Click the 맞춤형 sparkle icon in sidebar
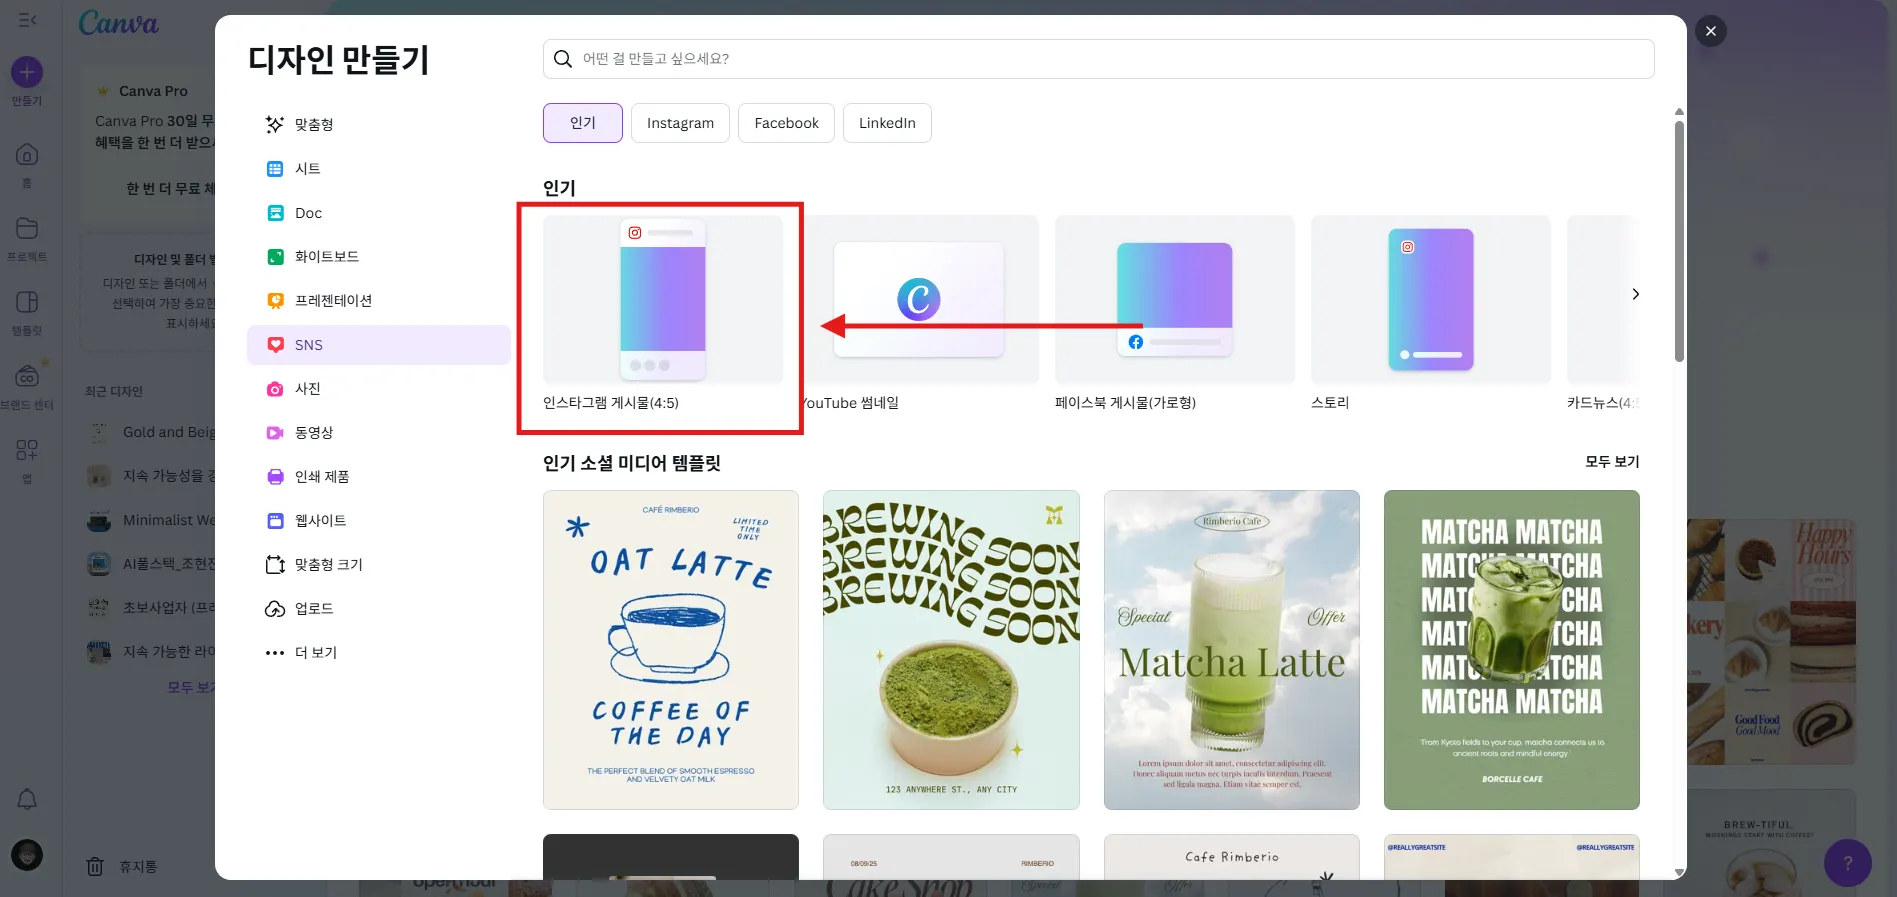Image resolution: width=1897 pixels, height=897 pixels. (275, 125)
